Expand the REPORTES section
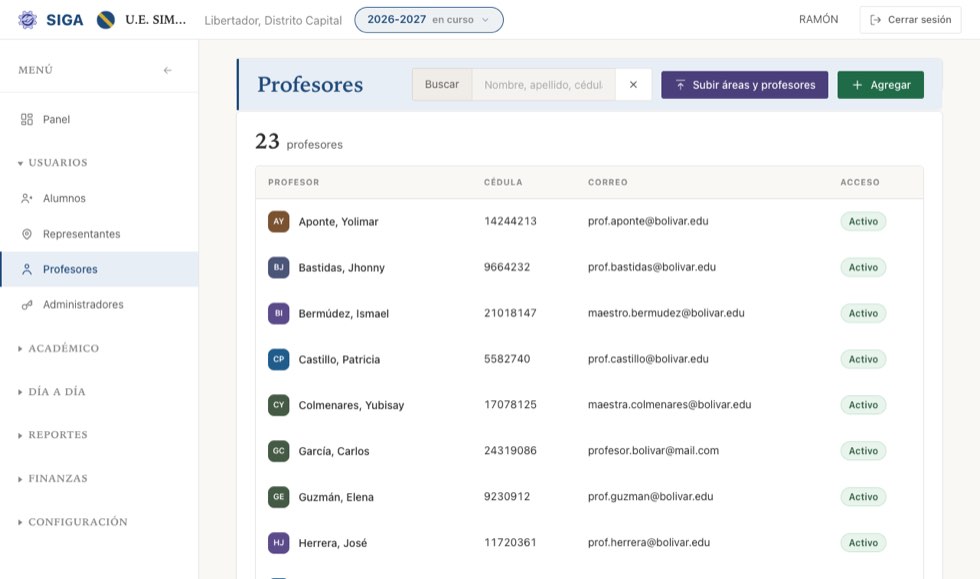This screenshot has height=579, width=980. (53, 435)
